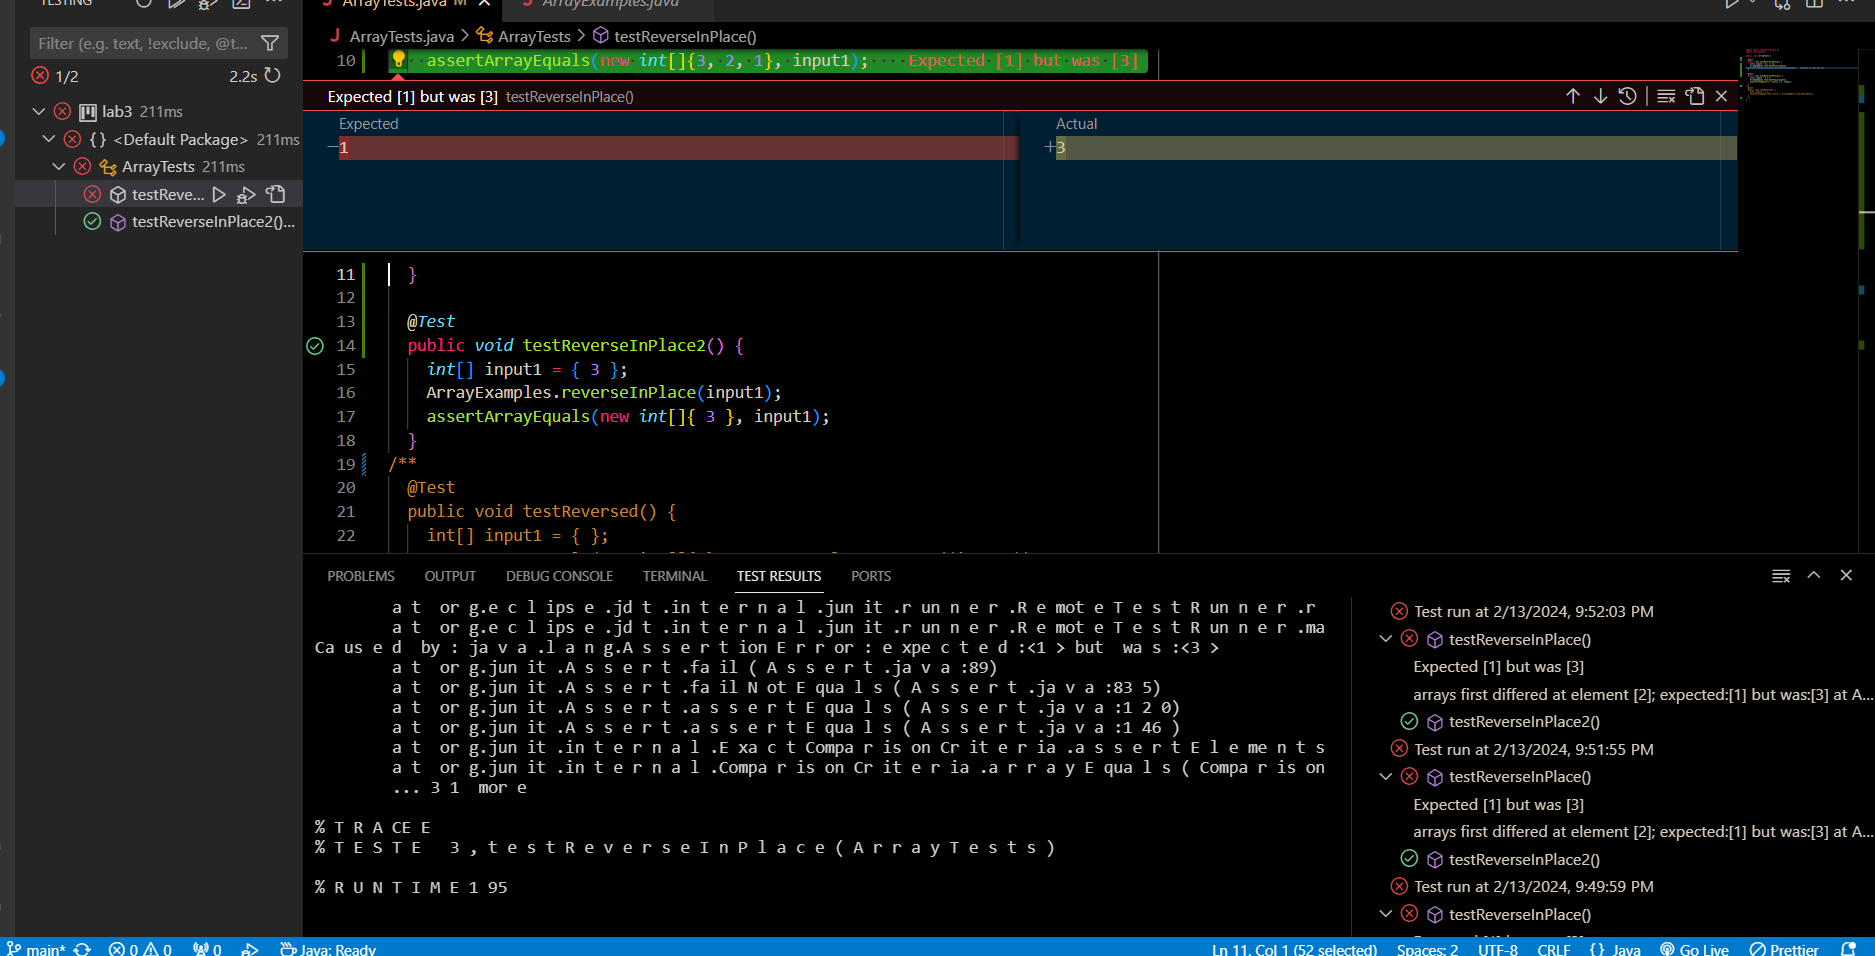This screenshot has width=1875, height=956.
Task: Toggle the filter icon in the Testing filter box
Action: coord(271,43)
